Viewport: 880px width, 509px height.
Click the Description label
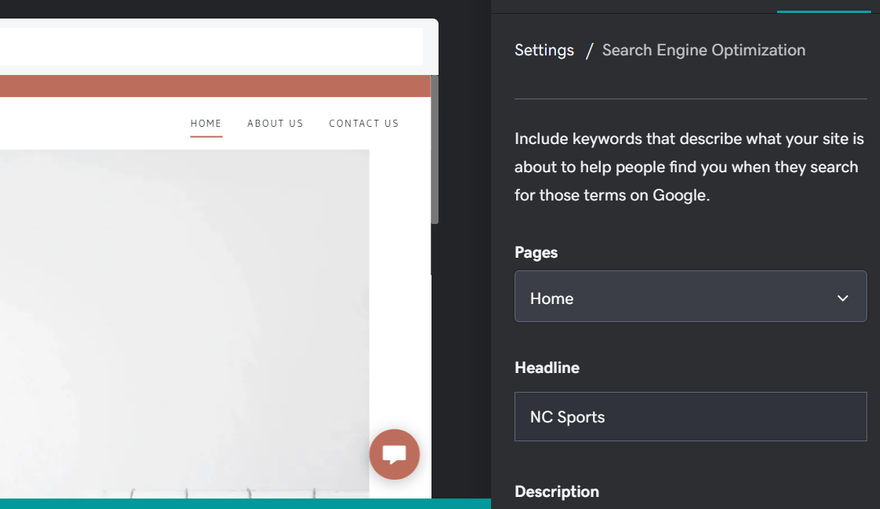click(557, 492)
